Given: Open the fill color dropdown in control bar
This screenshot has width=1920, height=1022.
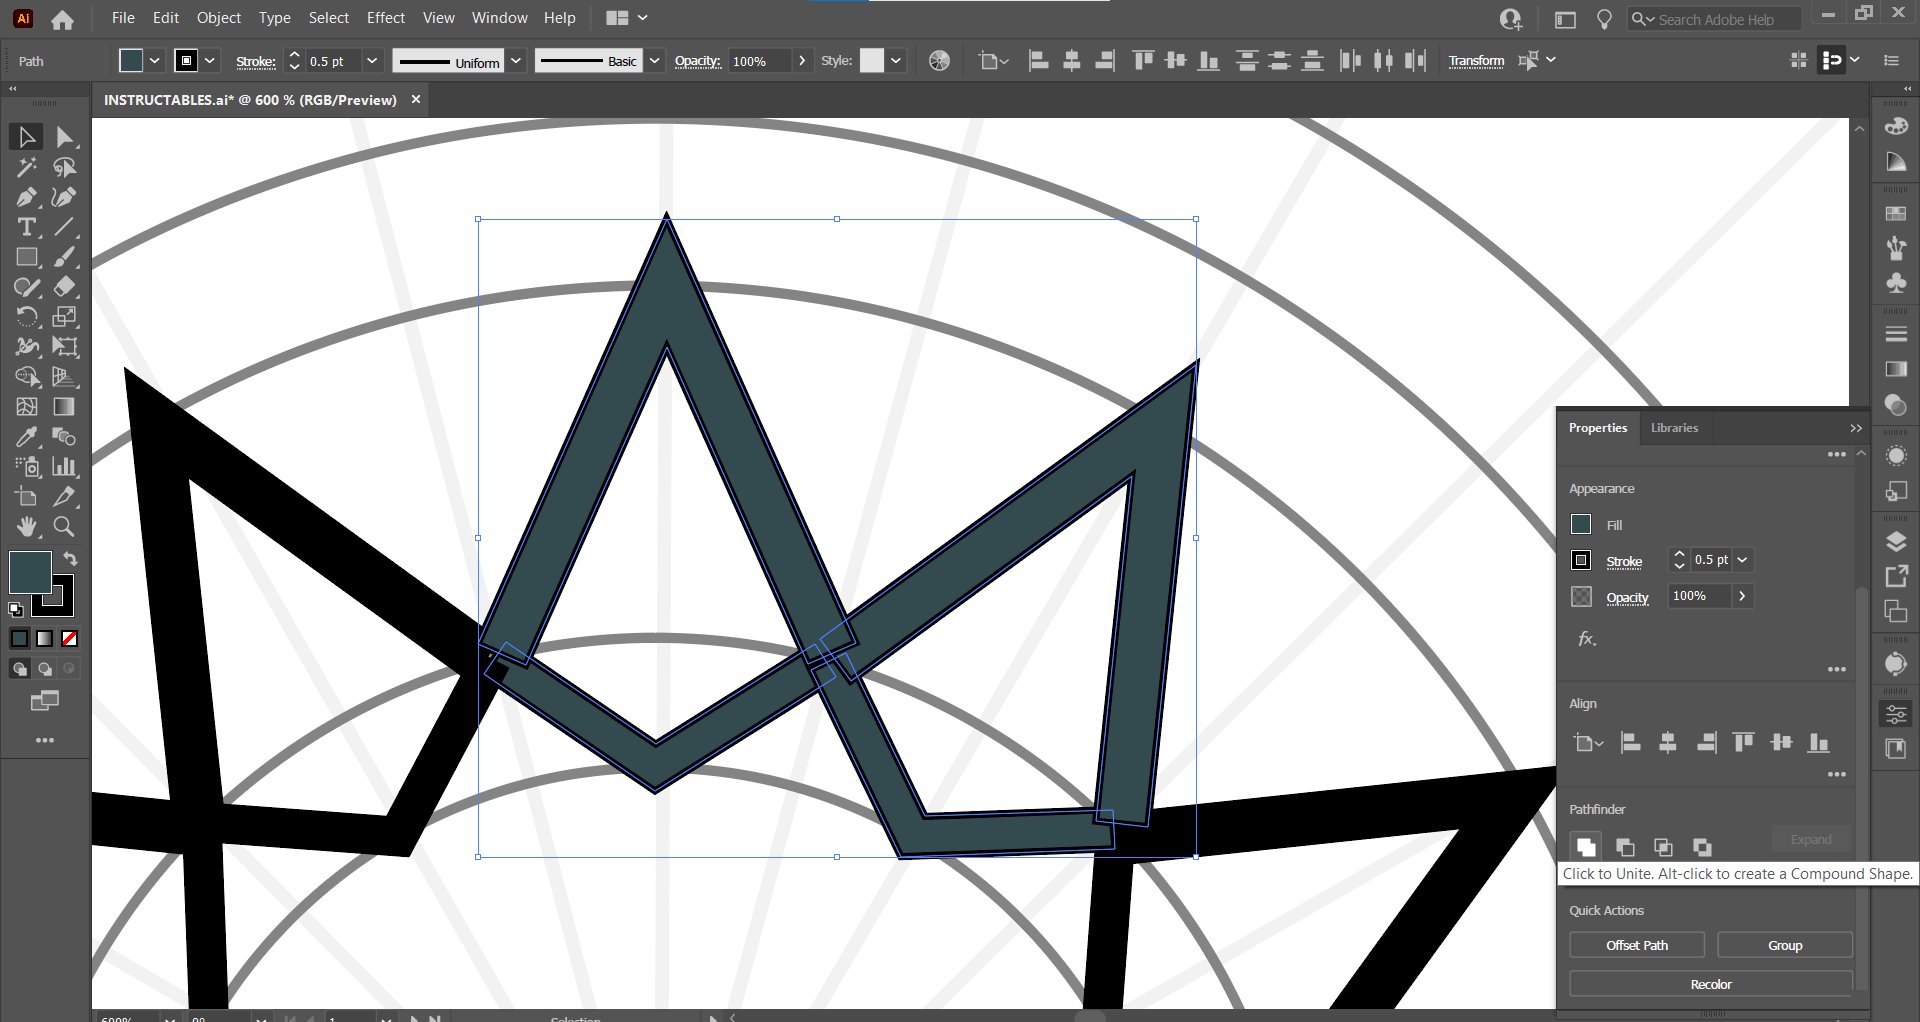Looking at the screenshot, I should pyautogui.click(x=155, y=61).
